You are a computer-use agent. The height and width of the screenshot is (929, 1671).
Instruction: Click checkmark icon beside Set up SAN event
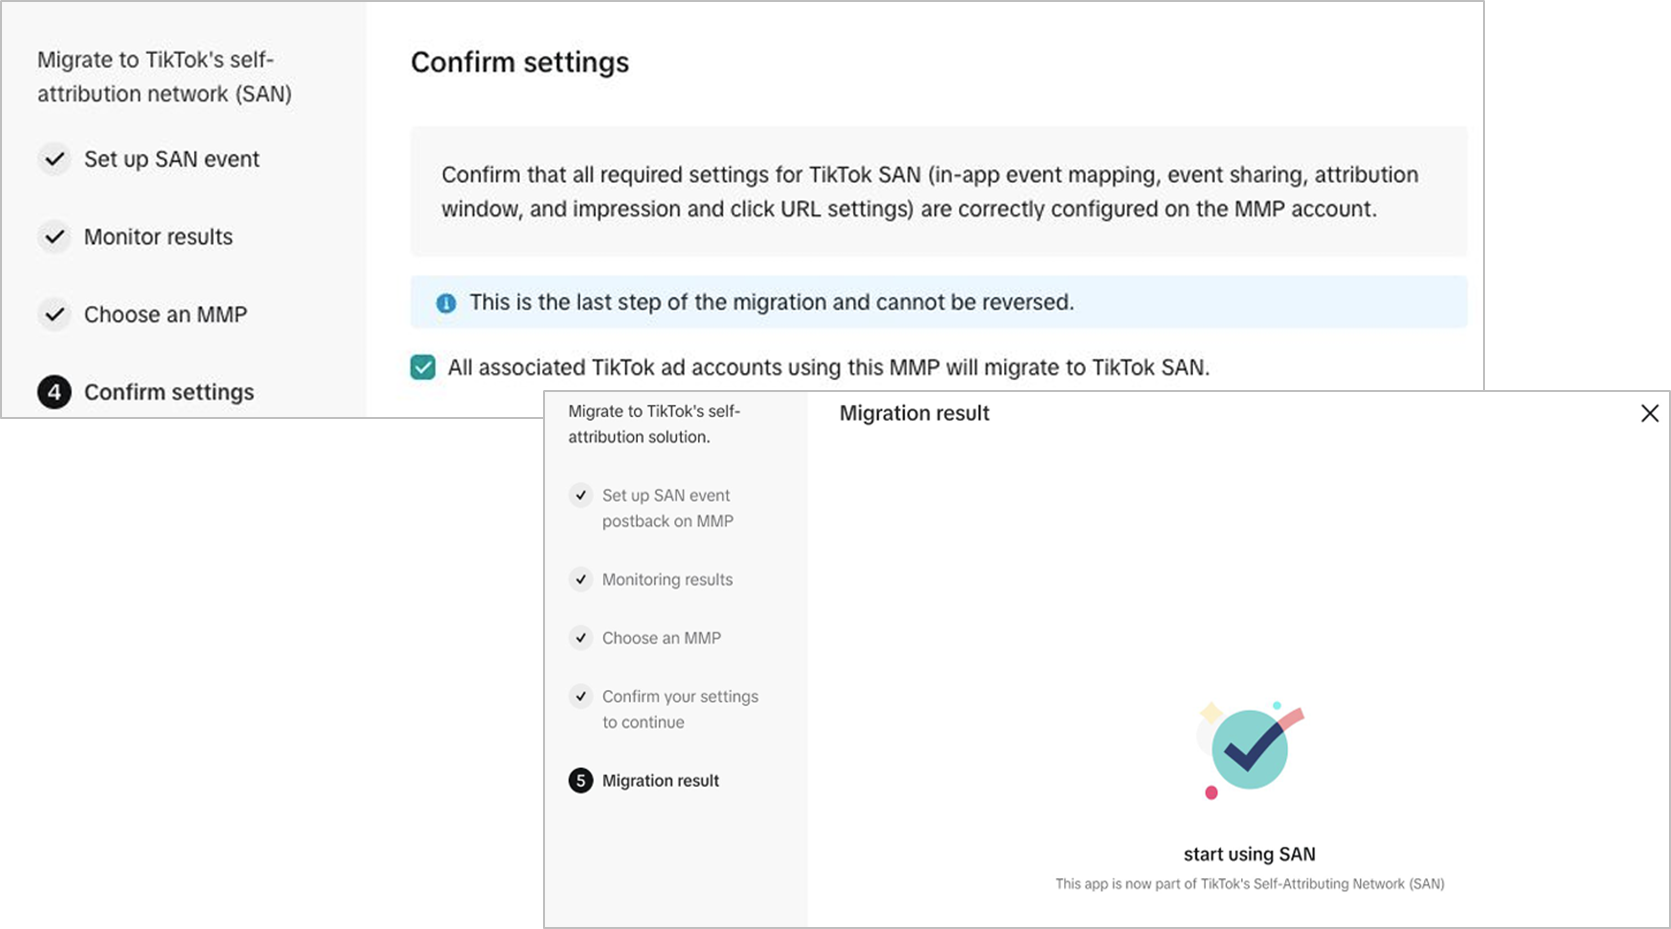click(55, 159)
